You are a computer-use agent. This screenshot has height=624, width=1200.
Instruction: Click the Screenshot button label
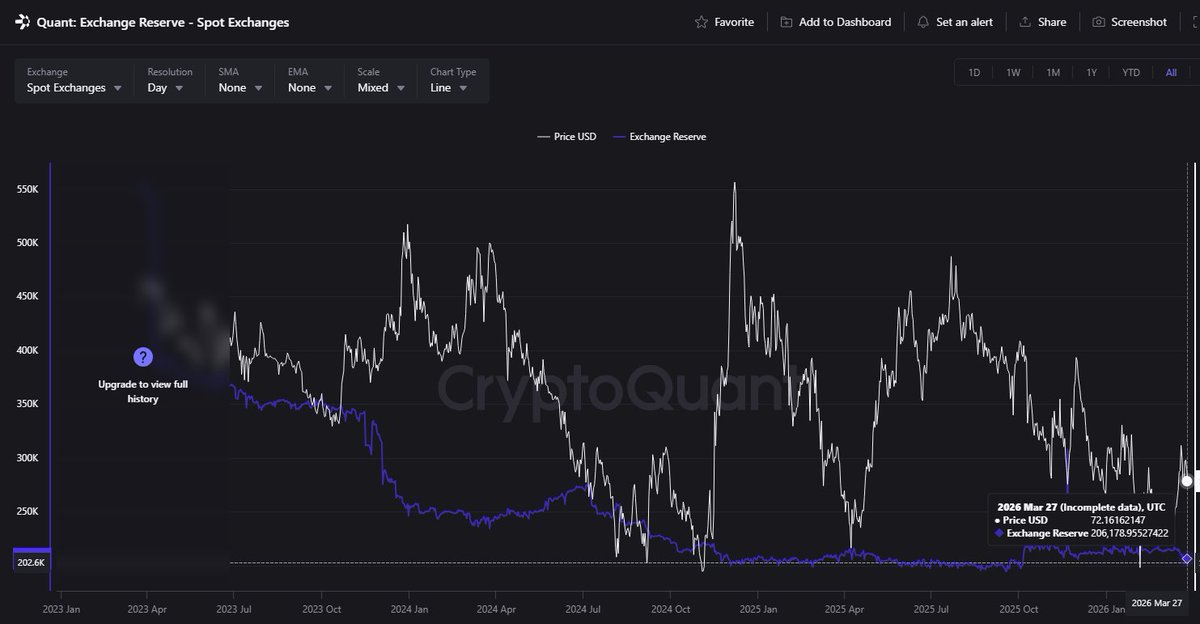pos(1139,22)
